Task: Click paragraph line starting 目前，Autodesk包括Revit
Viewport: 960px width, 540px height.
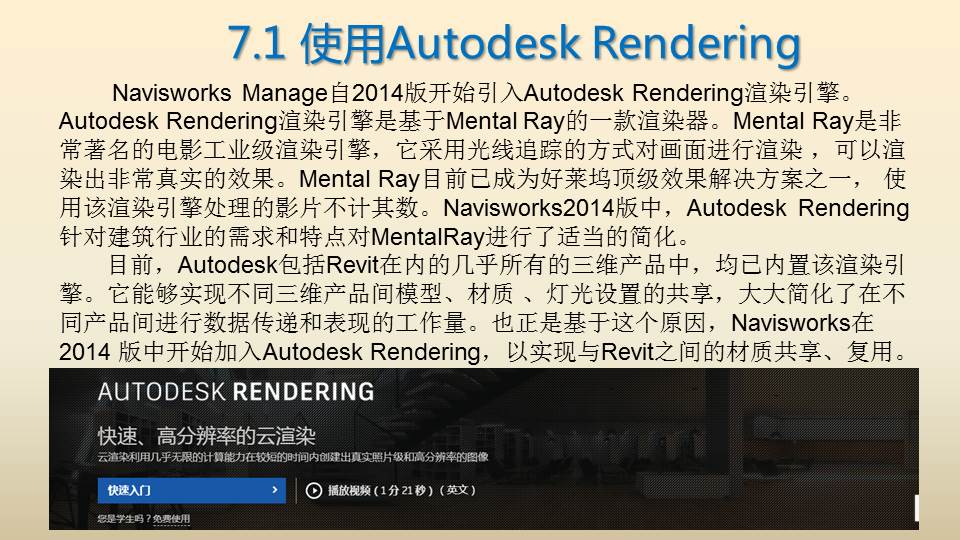Action: [x=506, y=265]
